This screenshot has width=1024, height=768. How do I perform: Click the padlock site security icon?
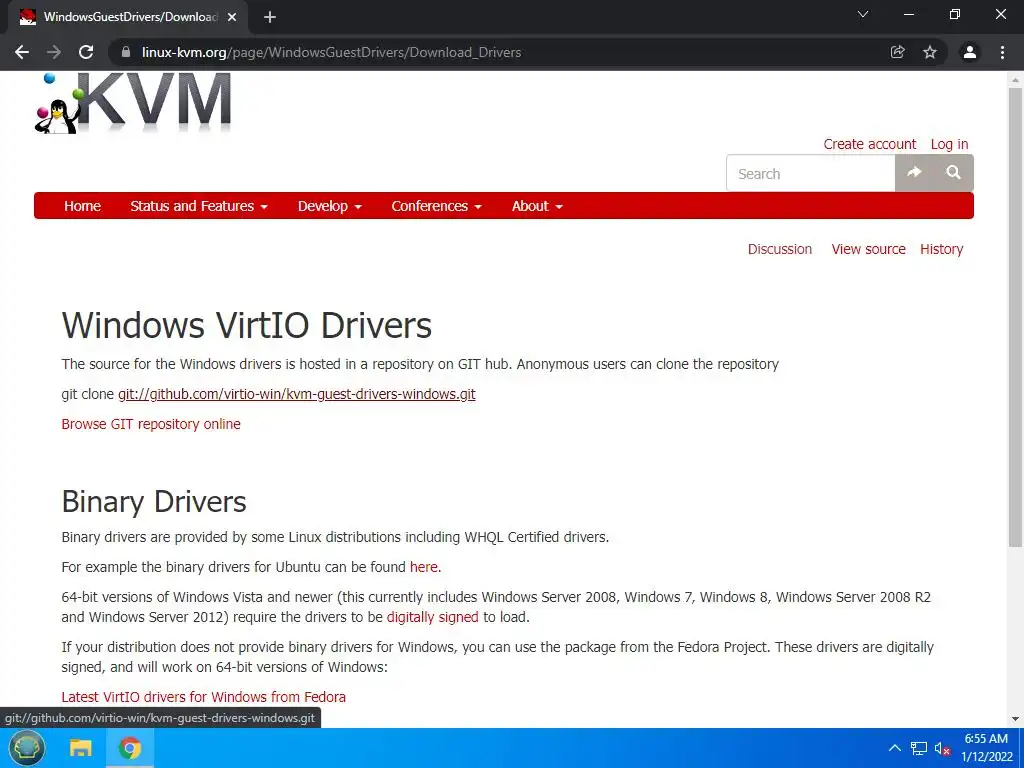[x=126, y=52]
